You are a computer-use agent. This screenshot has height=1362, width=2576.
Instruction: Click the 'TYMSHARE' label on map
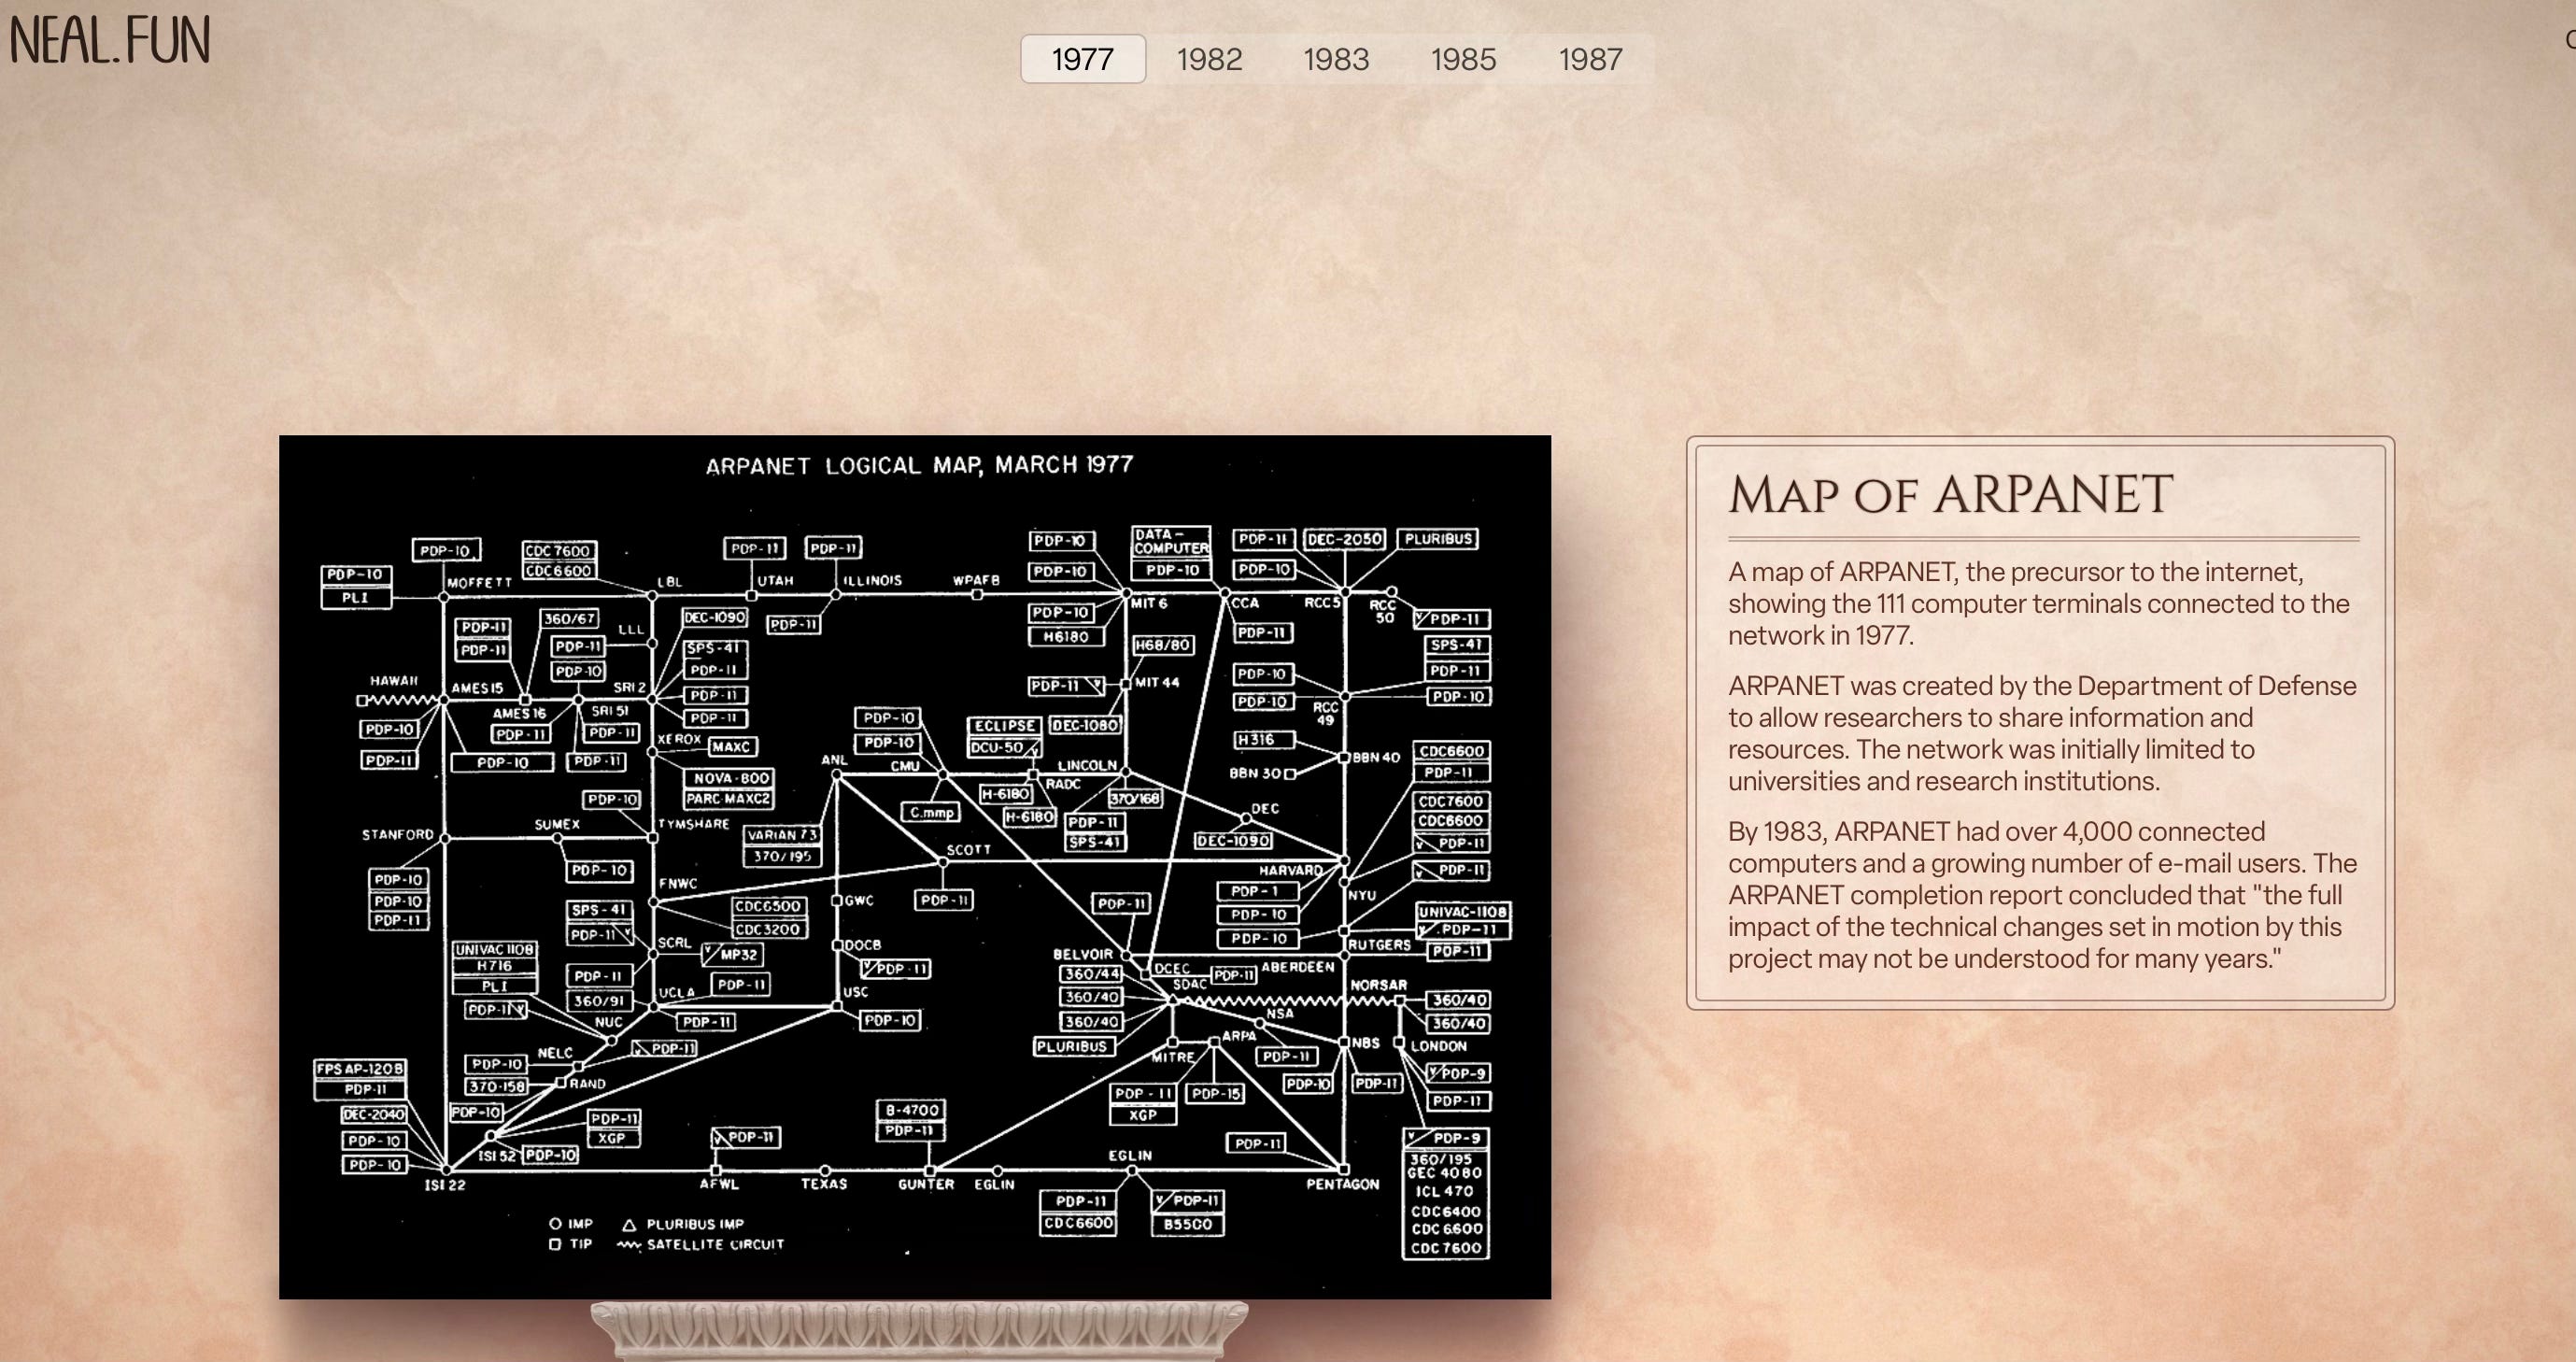[694, 824]
